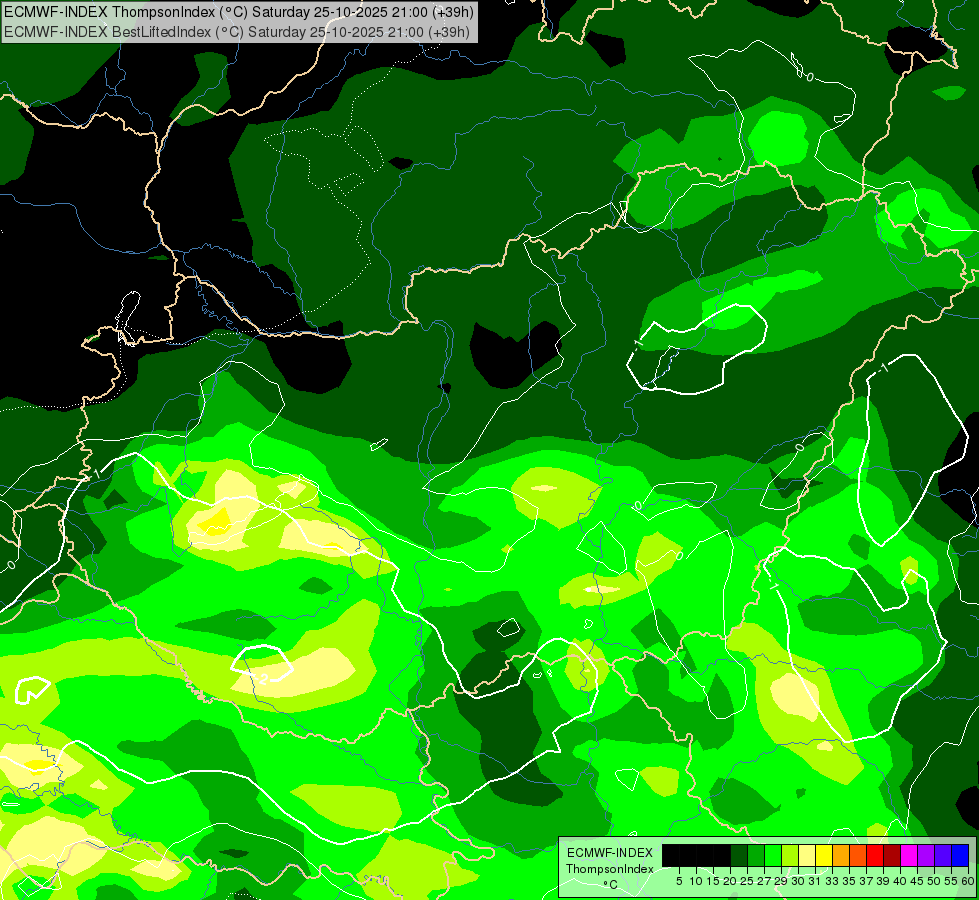Click legend tick label '55'
Viewport: 979px width, 900px height.
point(952,881)
